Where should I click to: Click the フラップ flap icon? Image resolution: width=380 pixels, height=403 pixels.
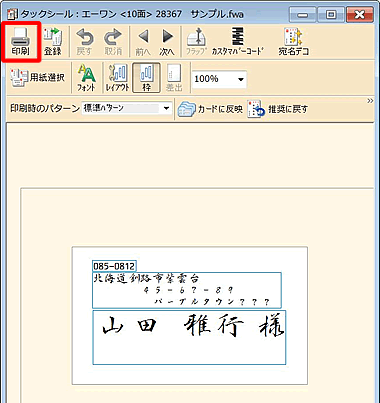196,42
